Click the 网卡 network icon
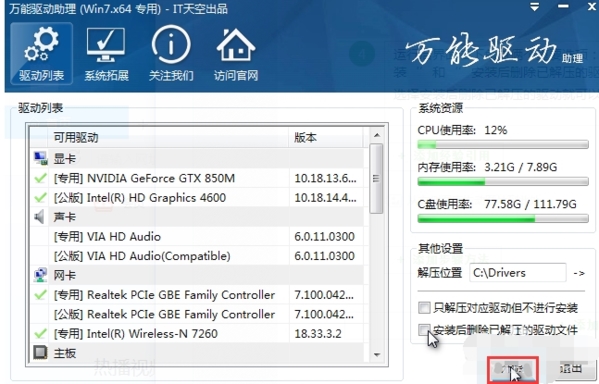Viewport: 599px width, 384px height. point(40,275)
